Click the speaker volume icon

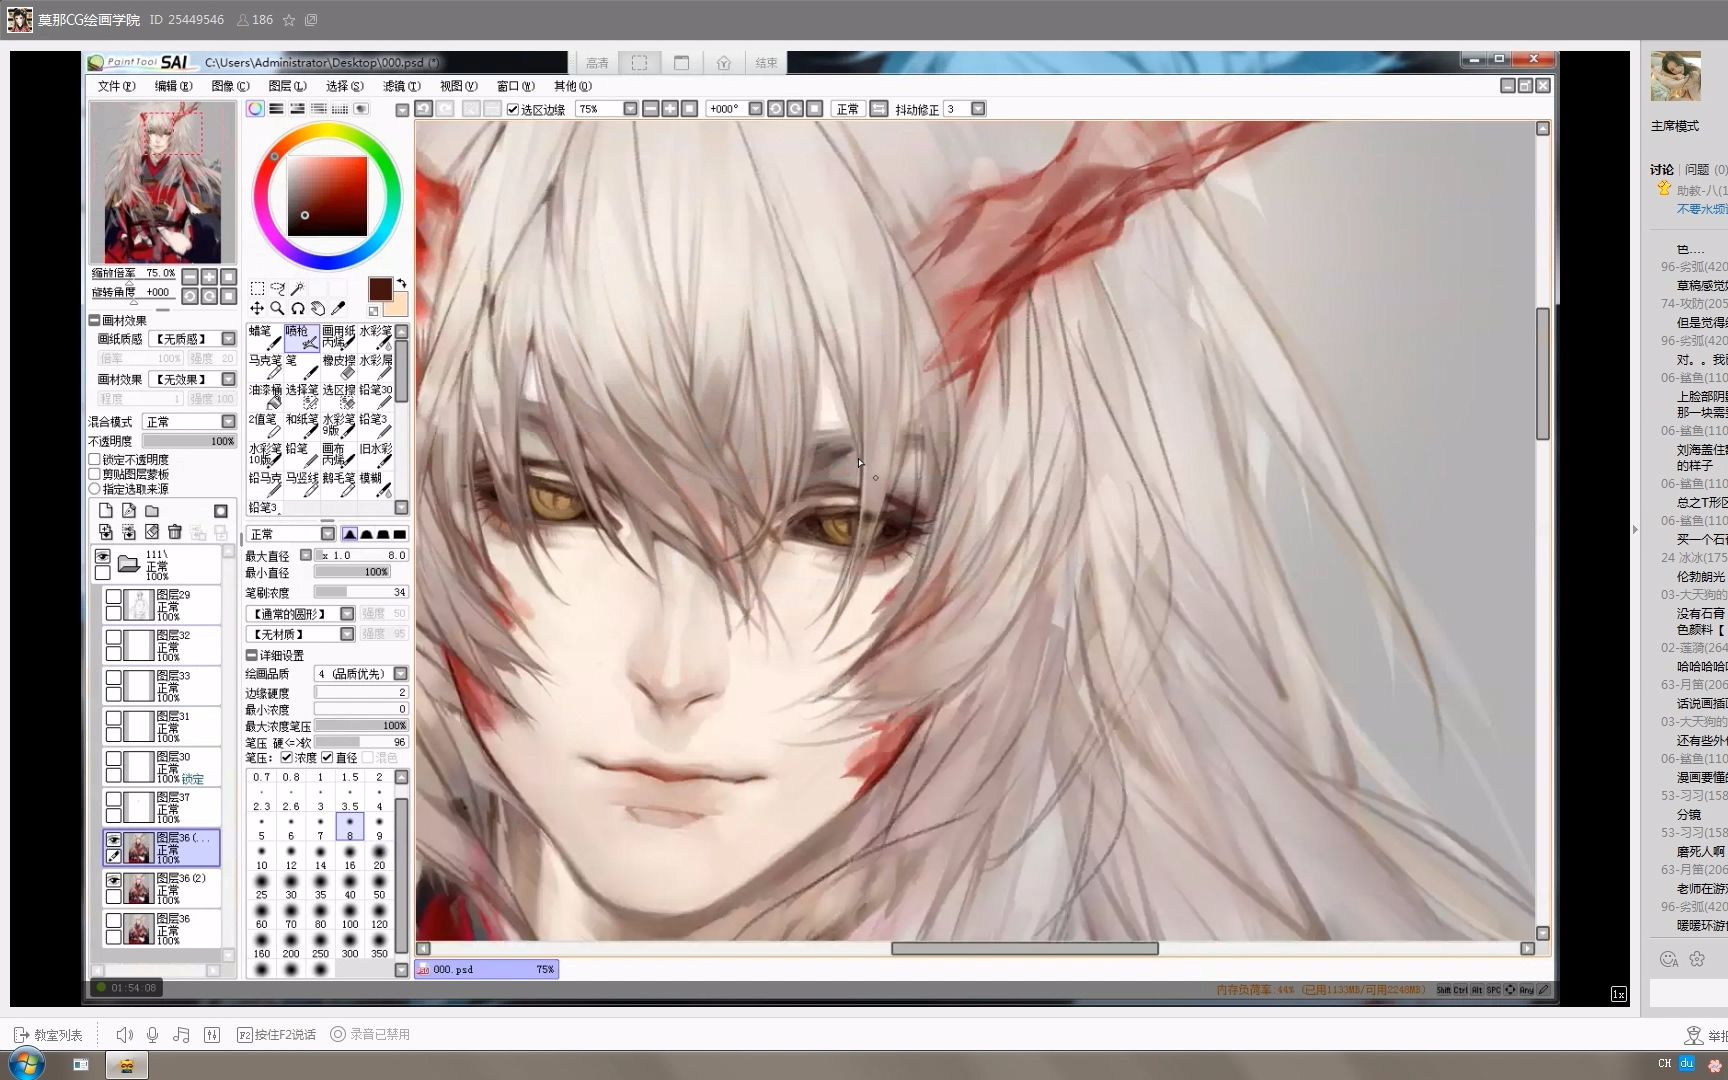pos(124,1035)
